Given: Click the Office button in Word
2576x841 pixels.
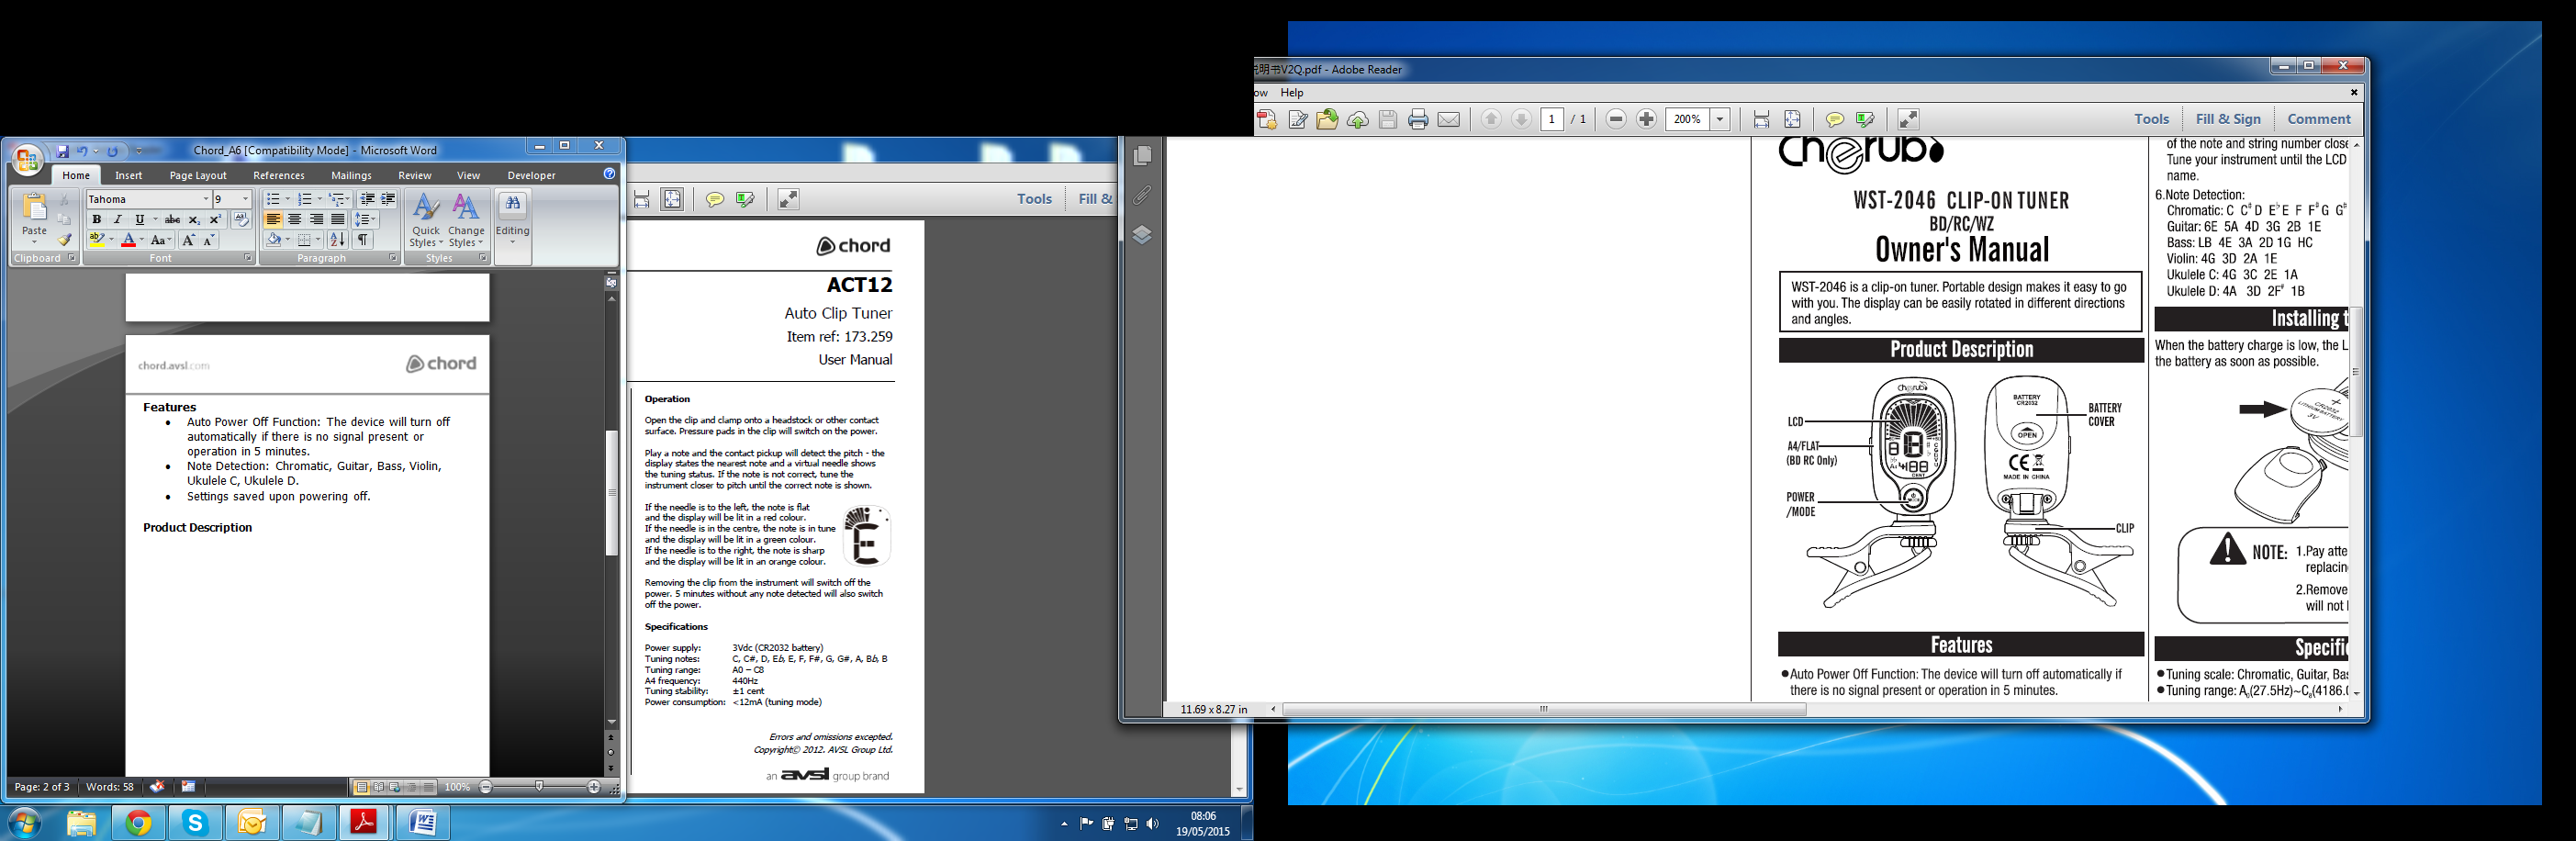Looking at the screenshot, I should pyautogui.click(x=27, y=159).
